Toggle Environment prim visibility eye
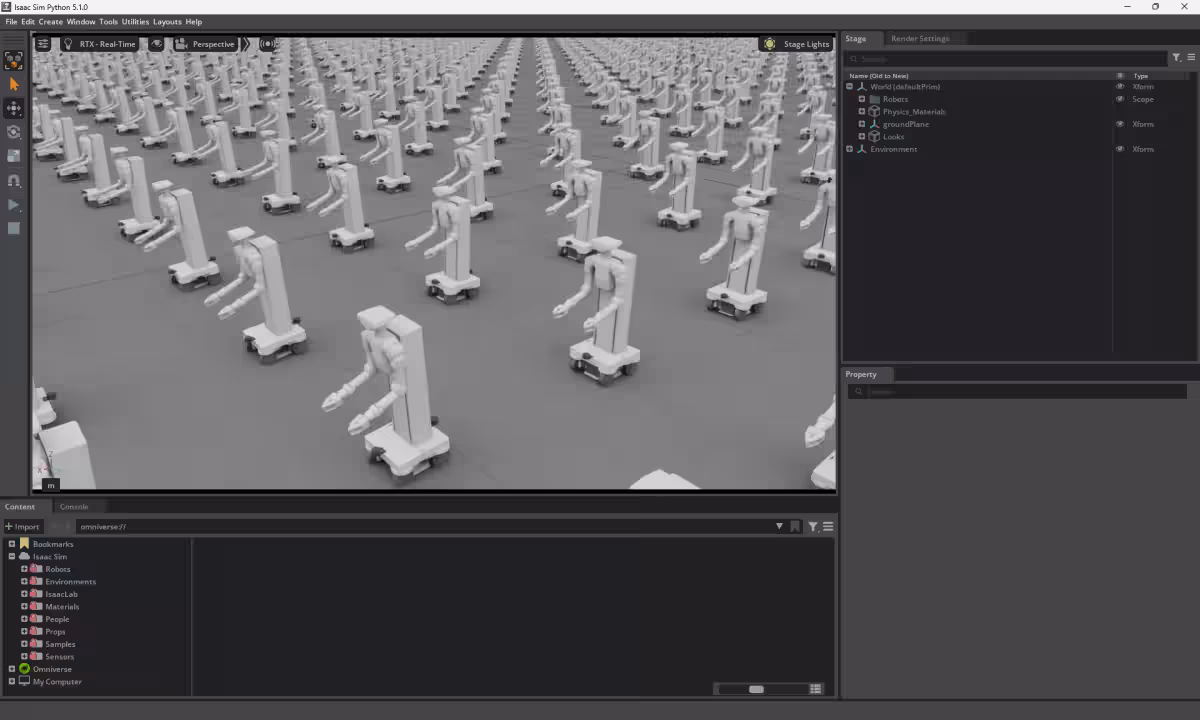This screenshot has height=720, width=1200. click(1120, 149)
